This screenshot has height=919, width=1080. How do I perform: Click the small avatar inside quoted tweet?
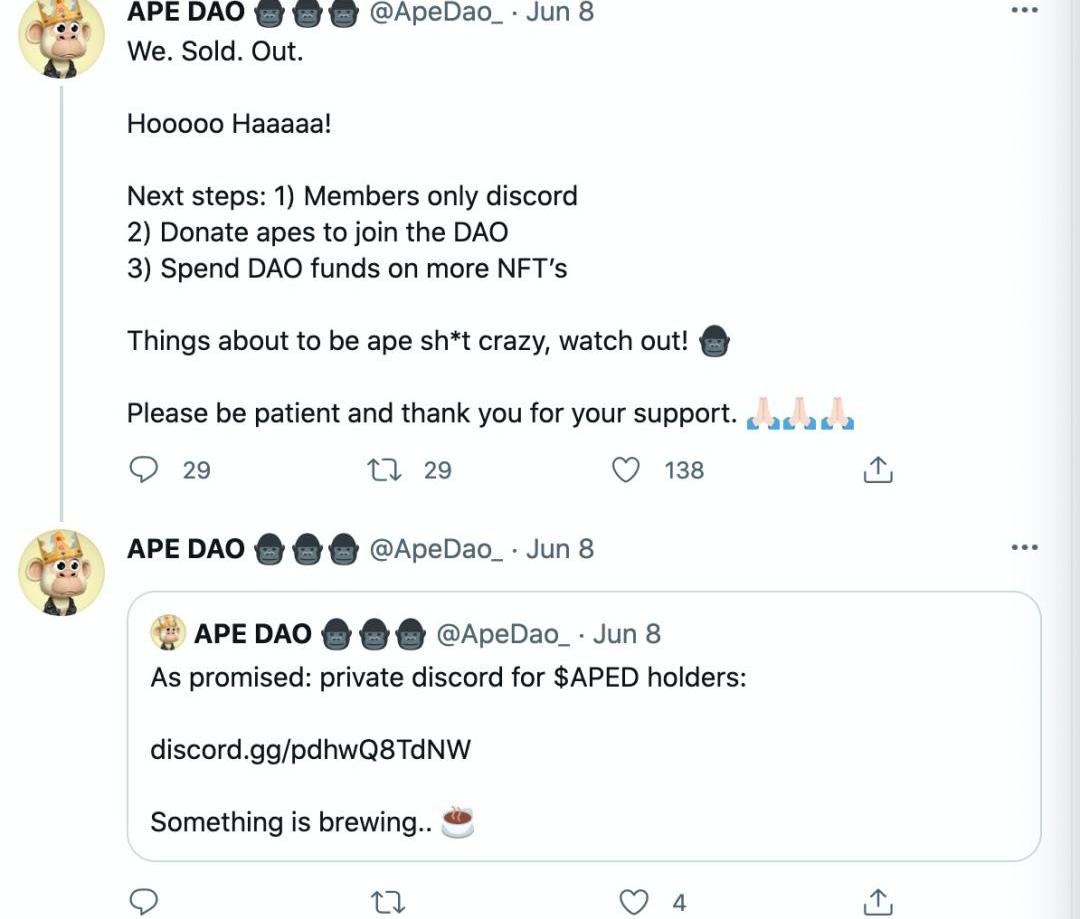(x=168, y=633)
